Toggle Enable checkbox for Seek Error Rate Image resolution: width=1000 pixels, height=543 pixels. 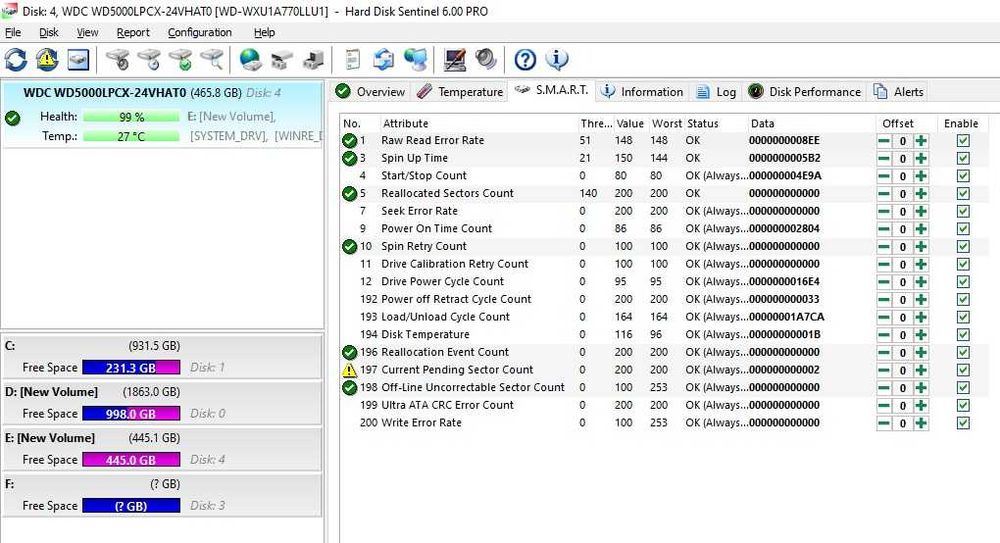pyautogui.click(x=963, y=211)
